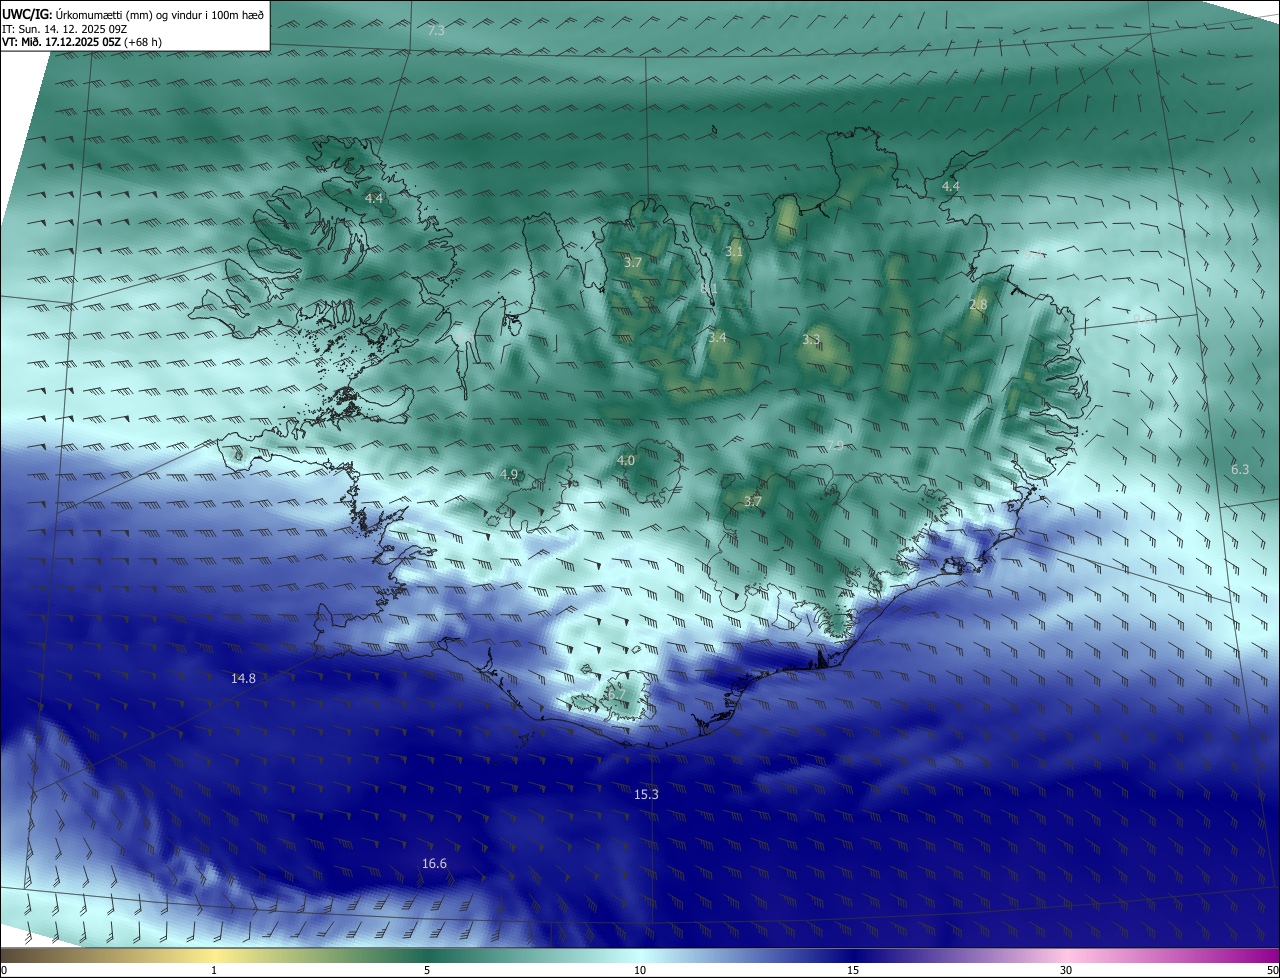This screenshot has width=1280, height=978.
Task: Click the 3.4 value label in the highlands
Action: 717,338
